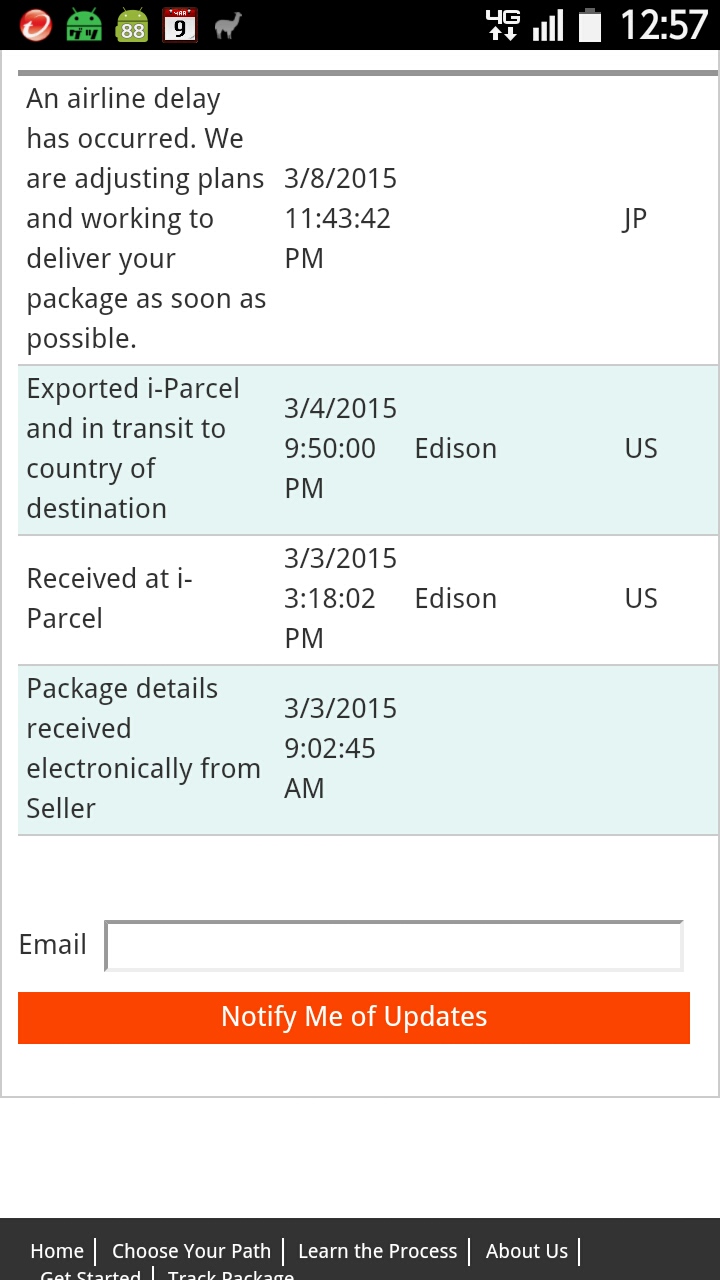Open the Get Started footer link
720x1280 pixels.
[x=90, y=1275]
